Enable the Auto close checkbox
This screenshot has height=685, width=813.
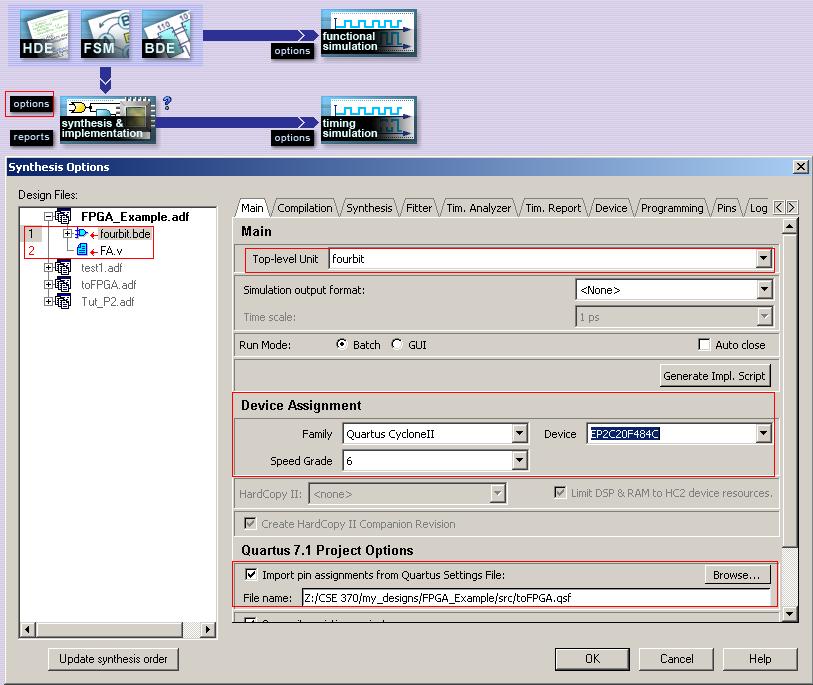[704, 345]
